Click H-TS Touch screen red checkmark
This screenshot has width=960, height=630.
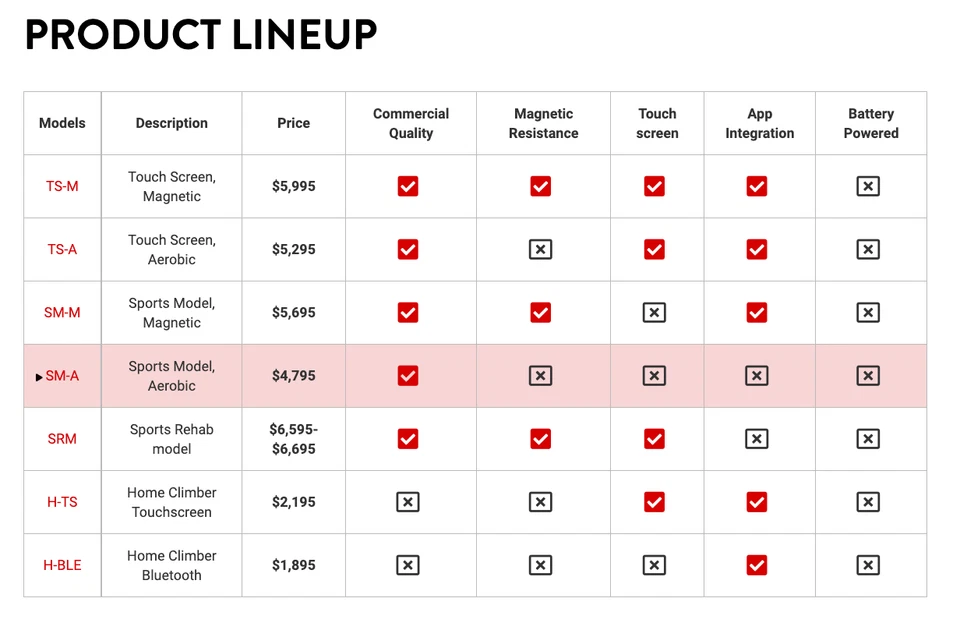(x=654, y=502)
